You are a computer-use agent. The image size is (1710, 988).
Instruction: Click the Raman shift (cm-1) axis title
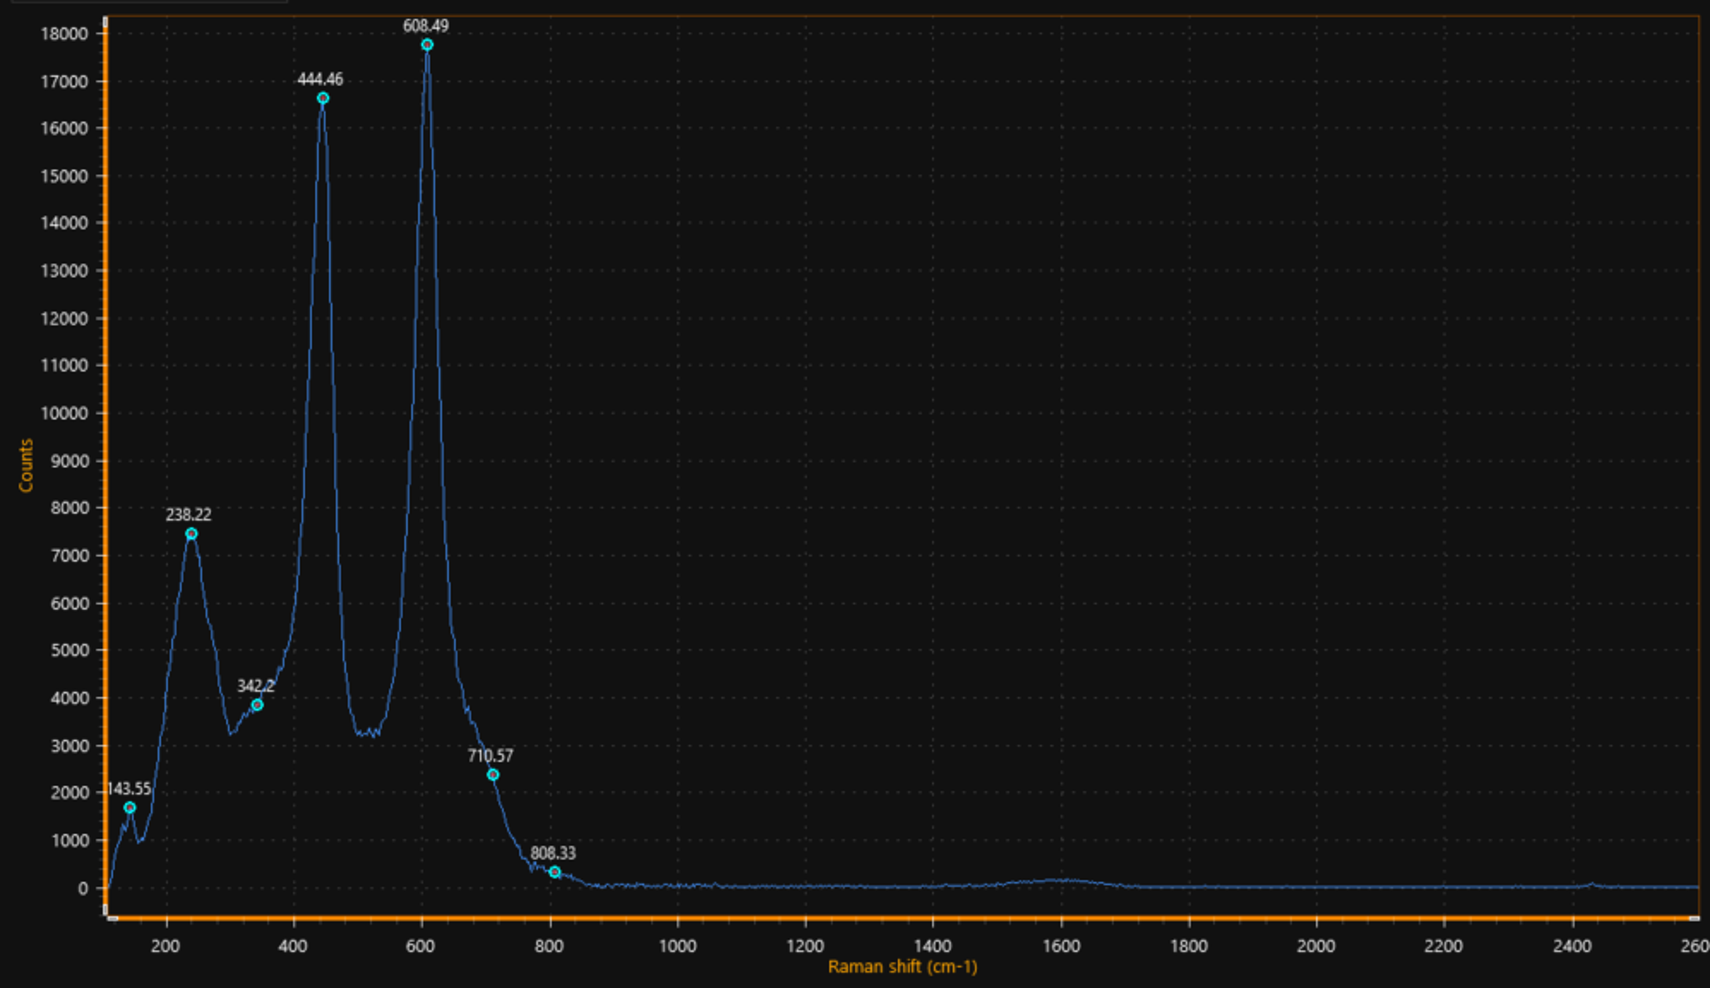tap(902, 967)
